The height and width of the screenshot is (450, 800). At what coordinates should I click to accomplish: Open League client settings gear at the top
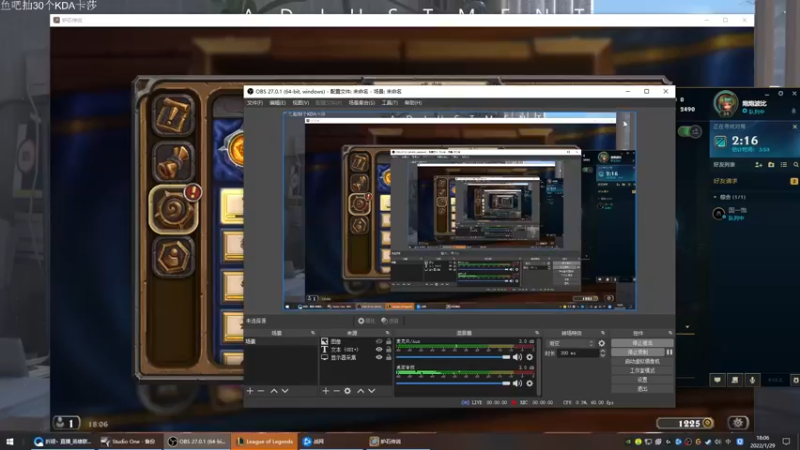coord(781,93)
